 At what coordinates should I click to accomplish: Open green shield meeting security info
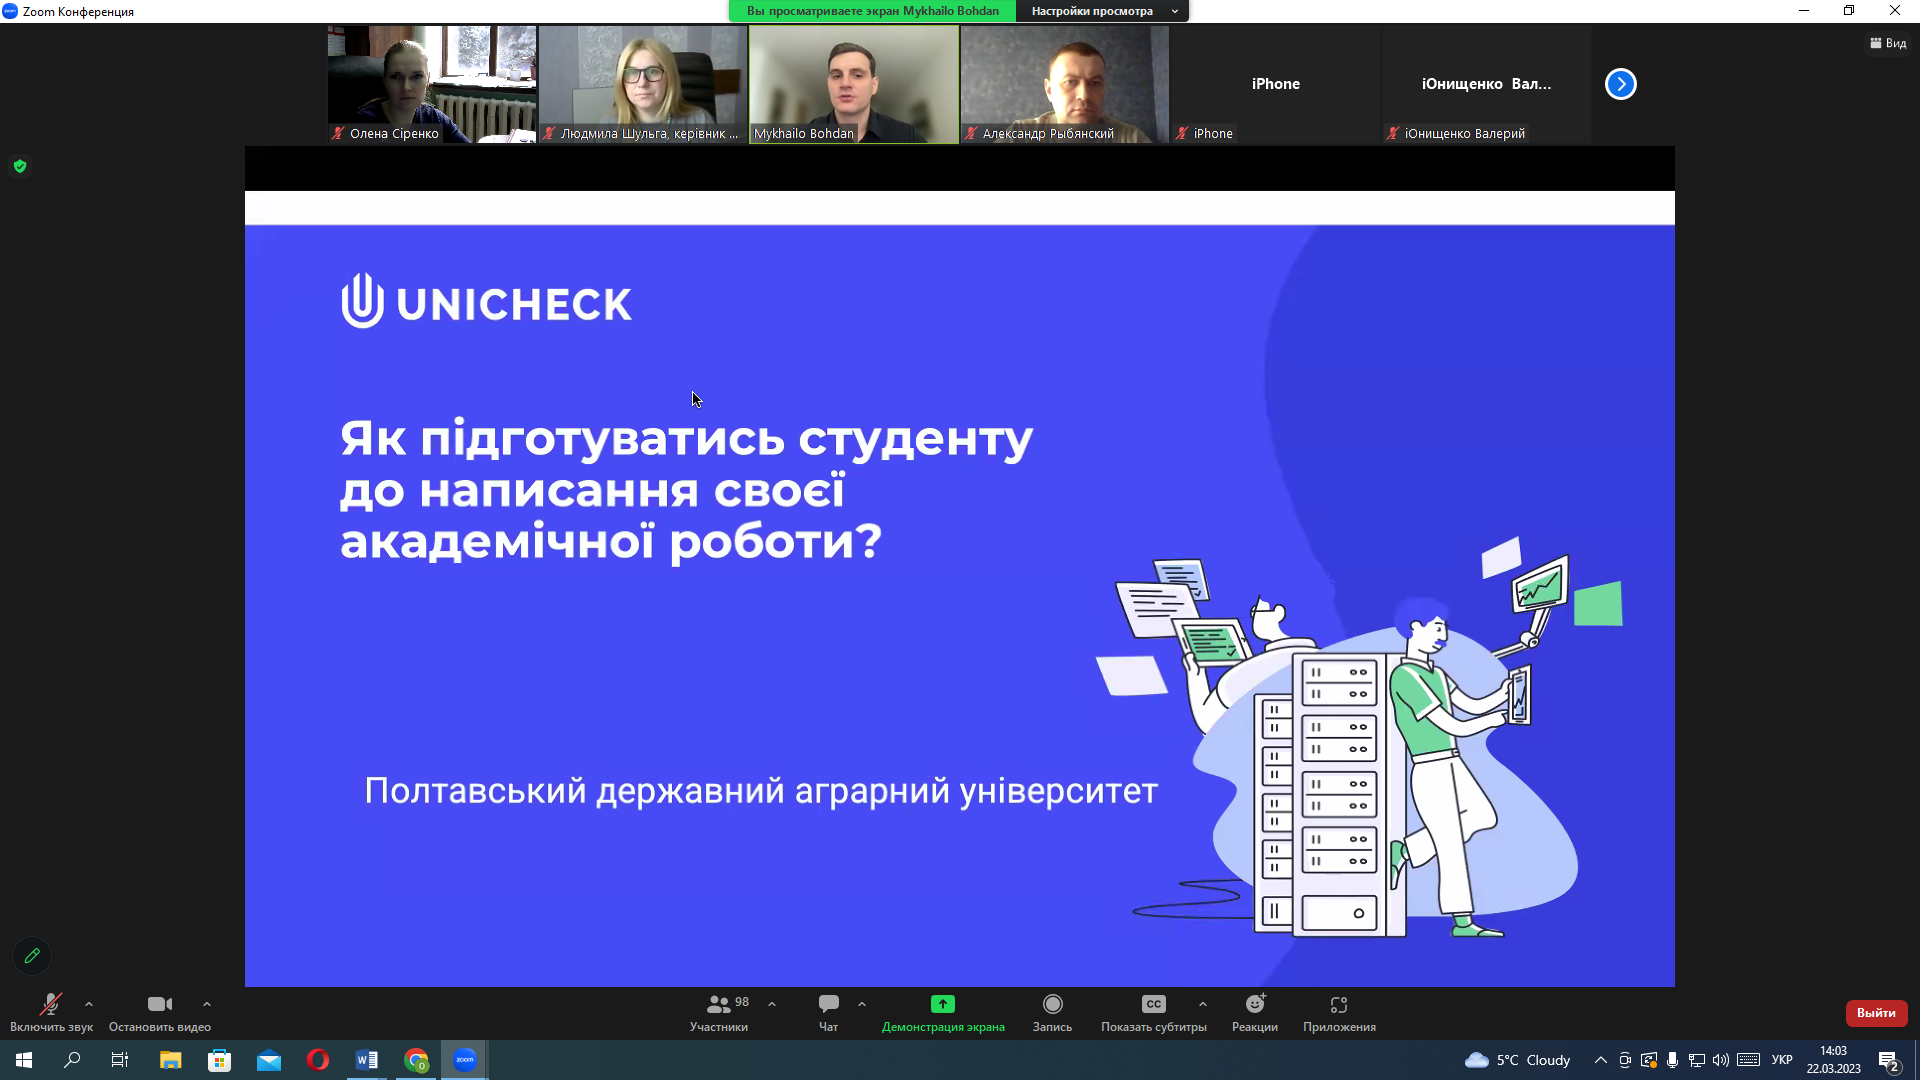(20, 166)
